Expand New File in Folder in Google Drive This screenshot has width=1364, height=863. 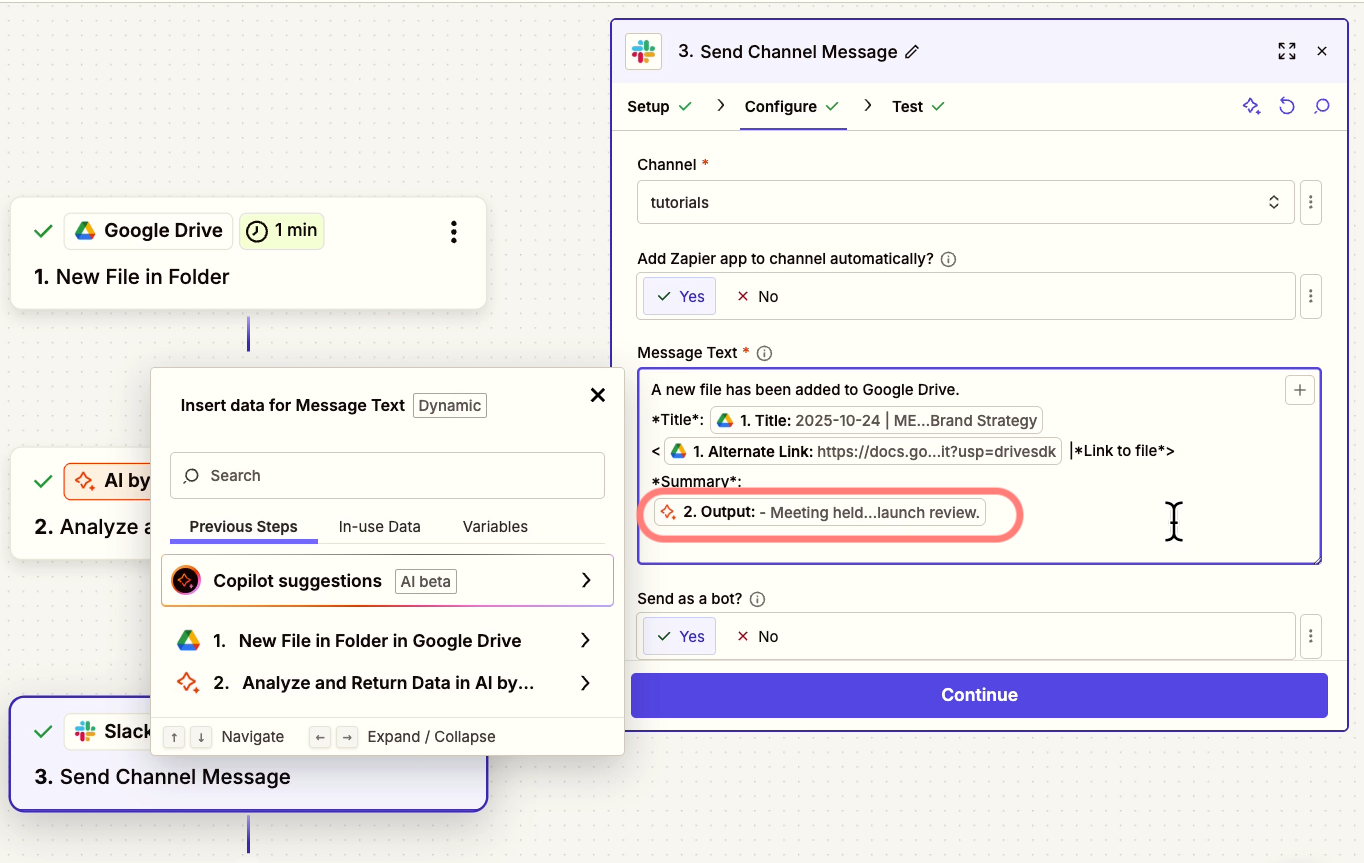pos(387,641)
